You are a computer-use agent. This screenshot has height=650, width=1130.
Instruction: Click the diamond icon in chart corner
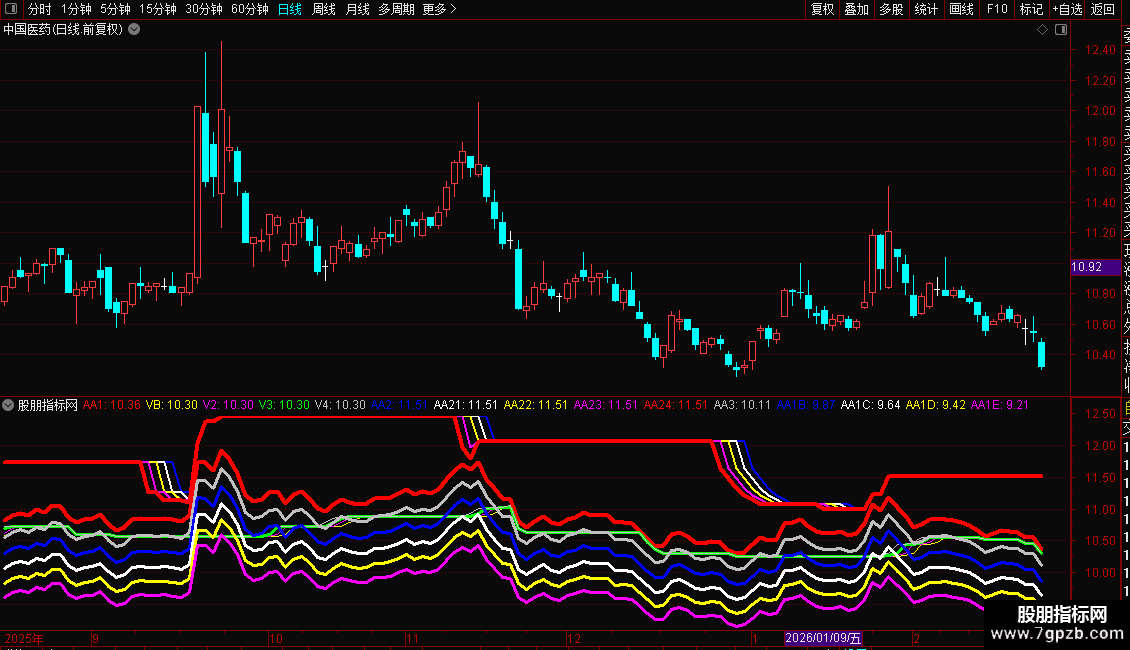pyautogui.click(x=1042, y=30)
